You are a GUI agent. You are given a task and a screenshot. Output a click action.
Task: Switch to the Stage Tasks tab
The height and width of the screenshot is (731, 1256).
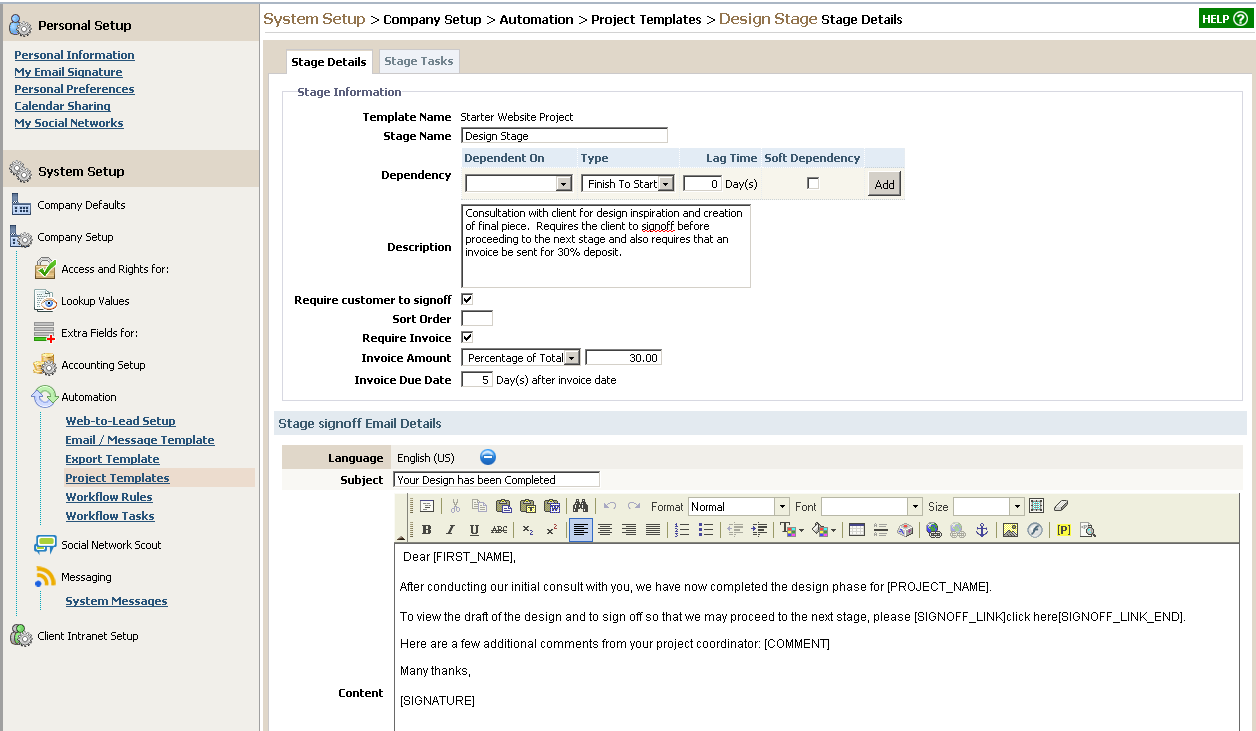[x=419, y=61]
